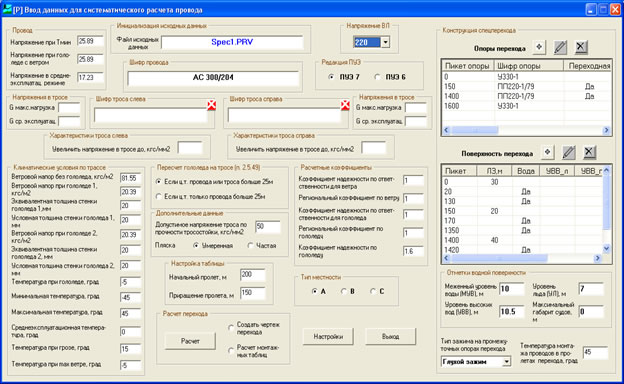Open clamp type 'Глухой зажим' dropdown

pos(506,362)
